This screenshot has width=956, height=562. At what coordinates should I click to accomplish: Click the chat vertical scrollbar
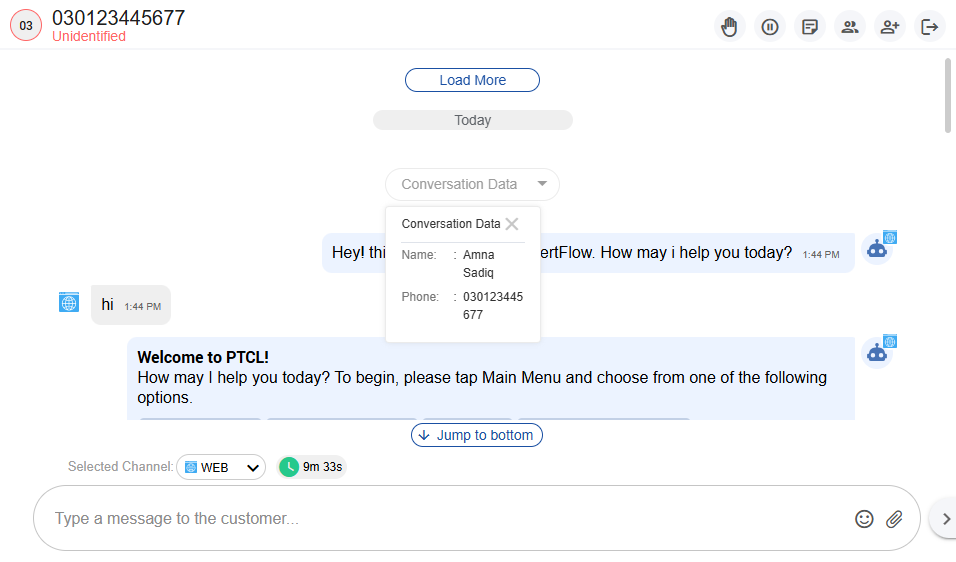[x=948, y=95]
